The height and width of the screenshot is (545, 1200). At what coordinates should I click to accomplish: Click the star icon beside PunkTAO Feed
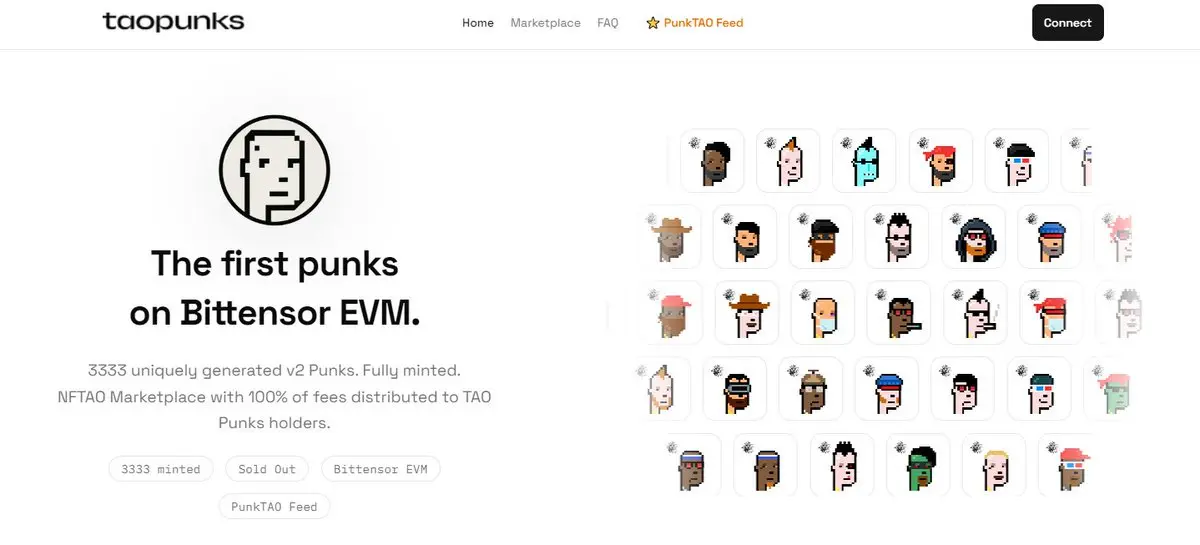(x=652, y=23)
